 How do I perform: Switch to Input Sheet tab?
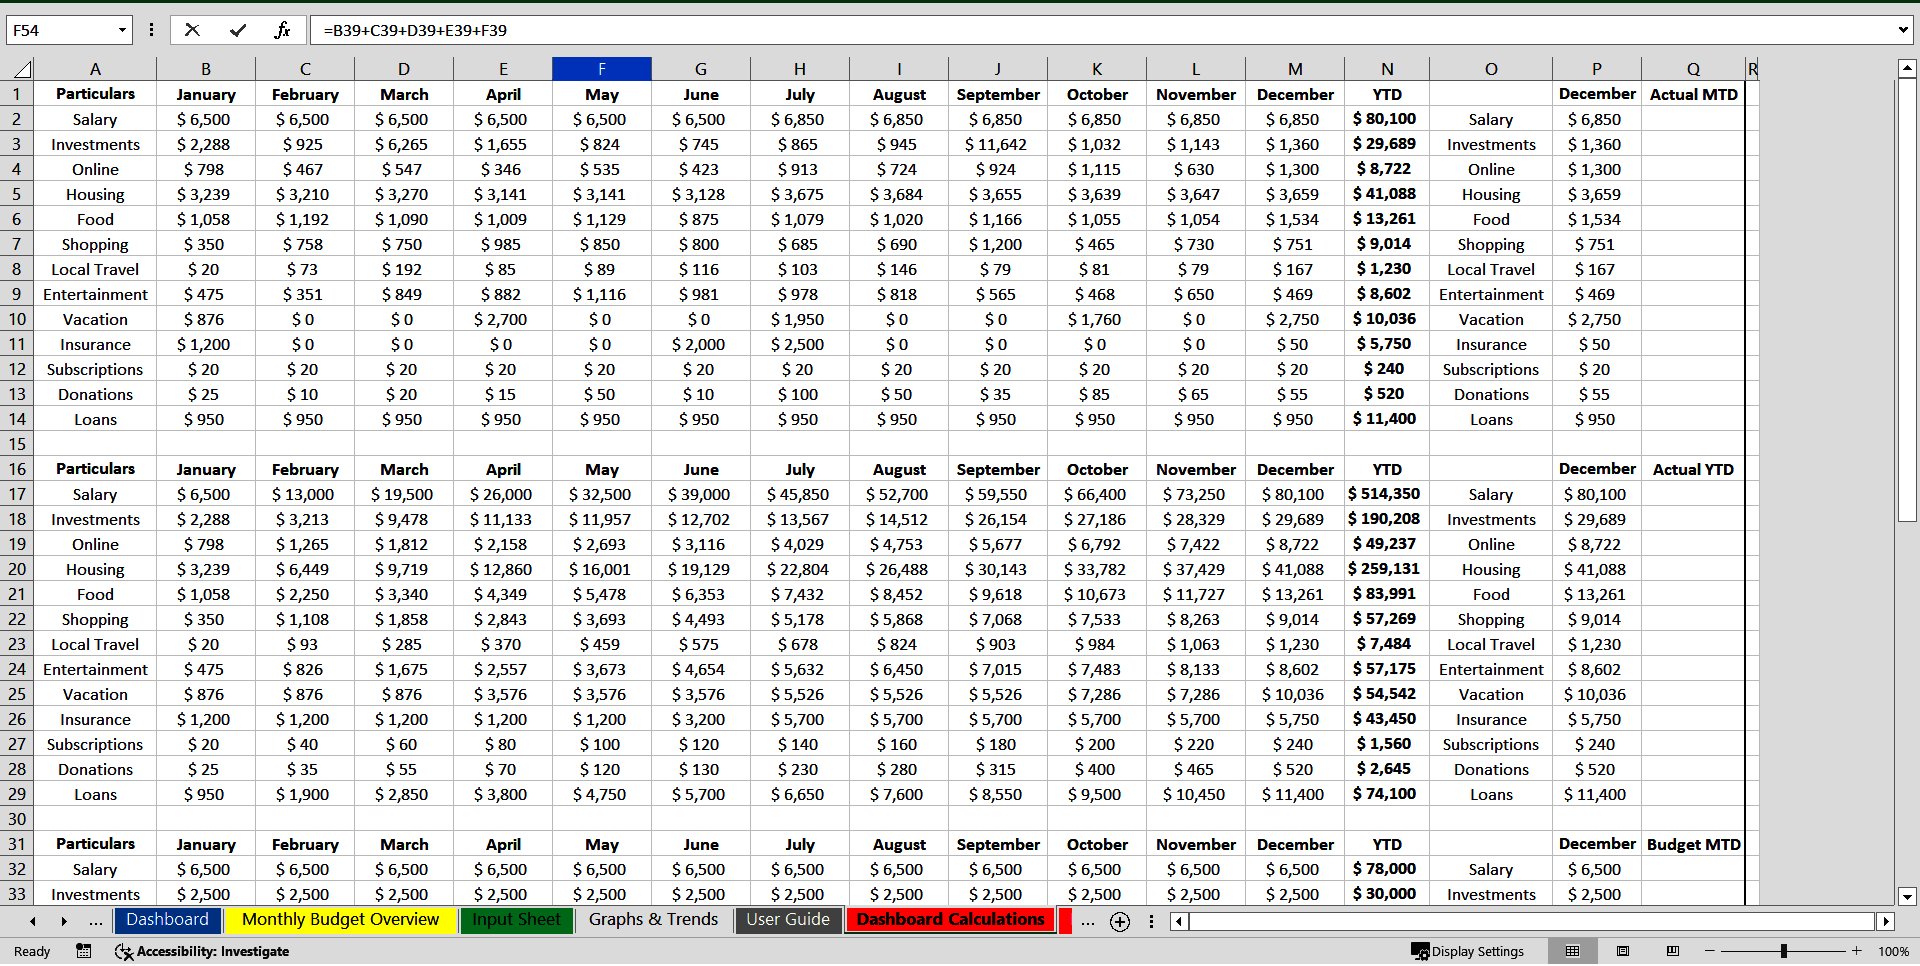tap(516, 920)
